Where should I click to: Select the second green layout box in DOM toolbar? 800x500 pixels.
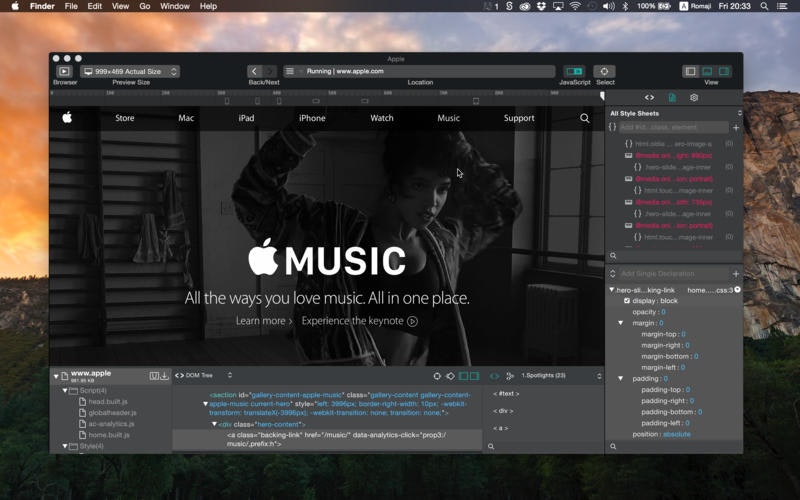tap(474, 376)
